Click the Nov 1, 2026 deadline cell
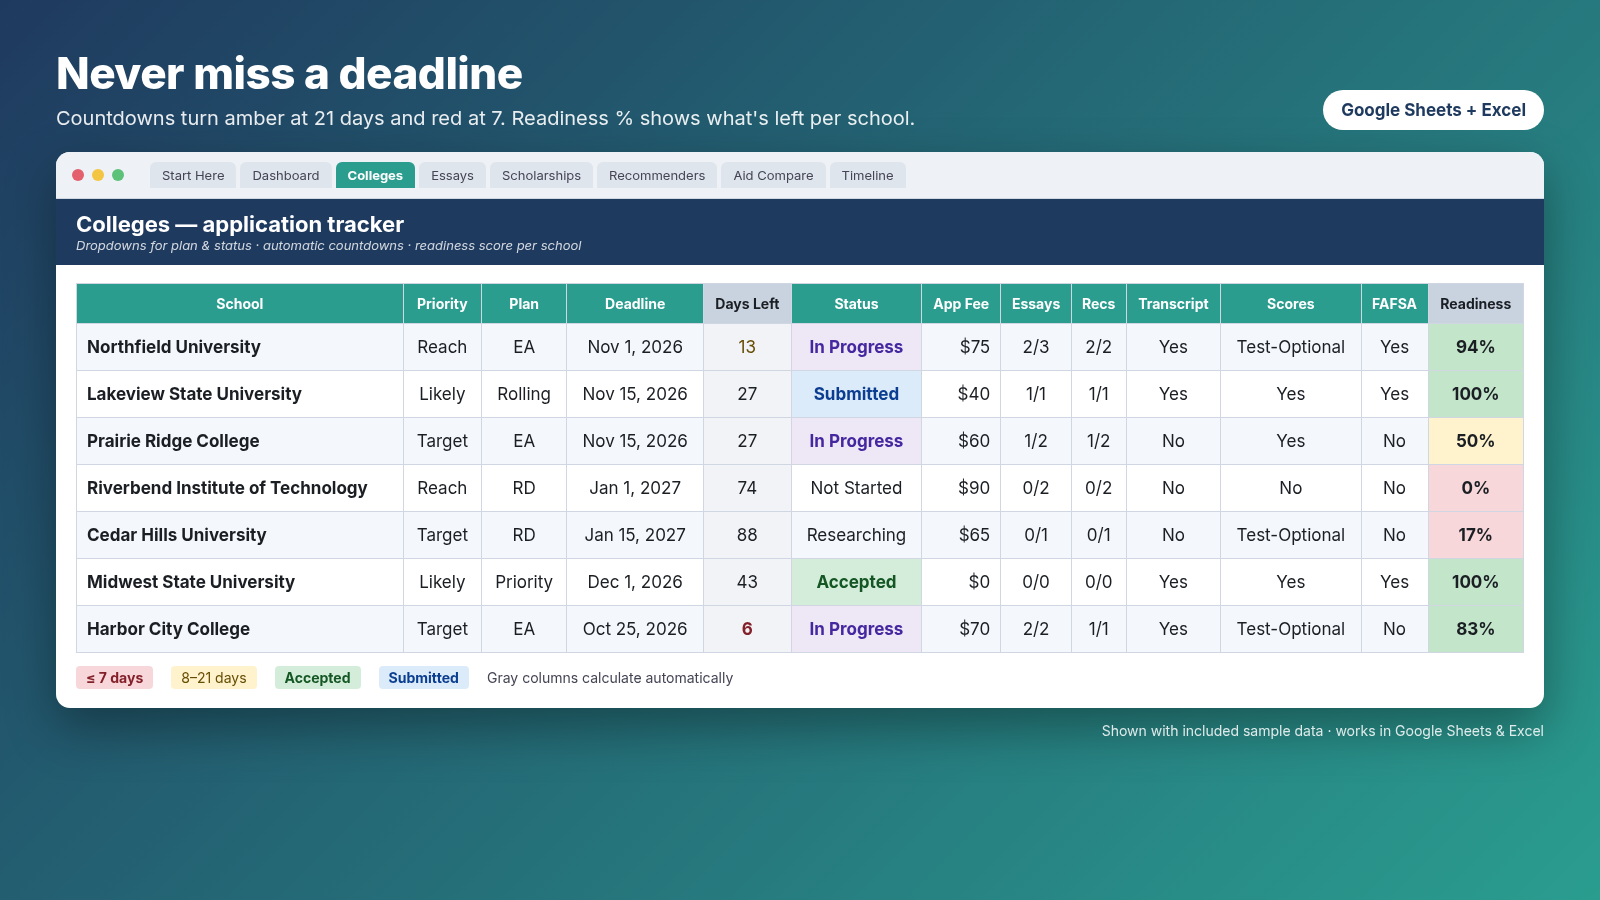 (x=635, y=347)
